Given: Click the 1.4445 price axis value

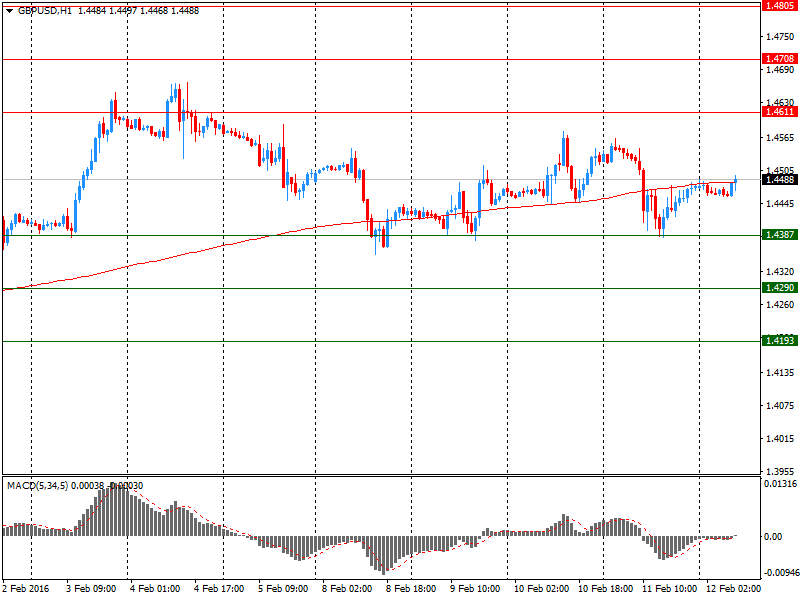Looking at the screenshot, I should pyautogui.click(x=780, y=204).
